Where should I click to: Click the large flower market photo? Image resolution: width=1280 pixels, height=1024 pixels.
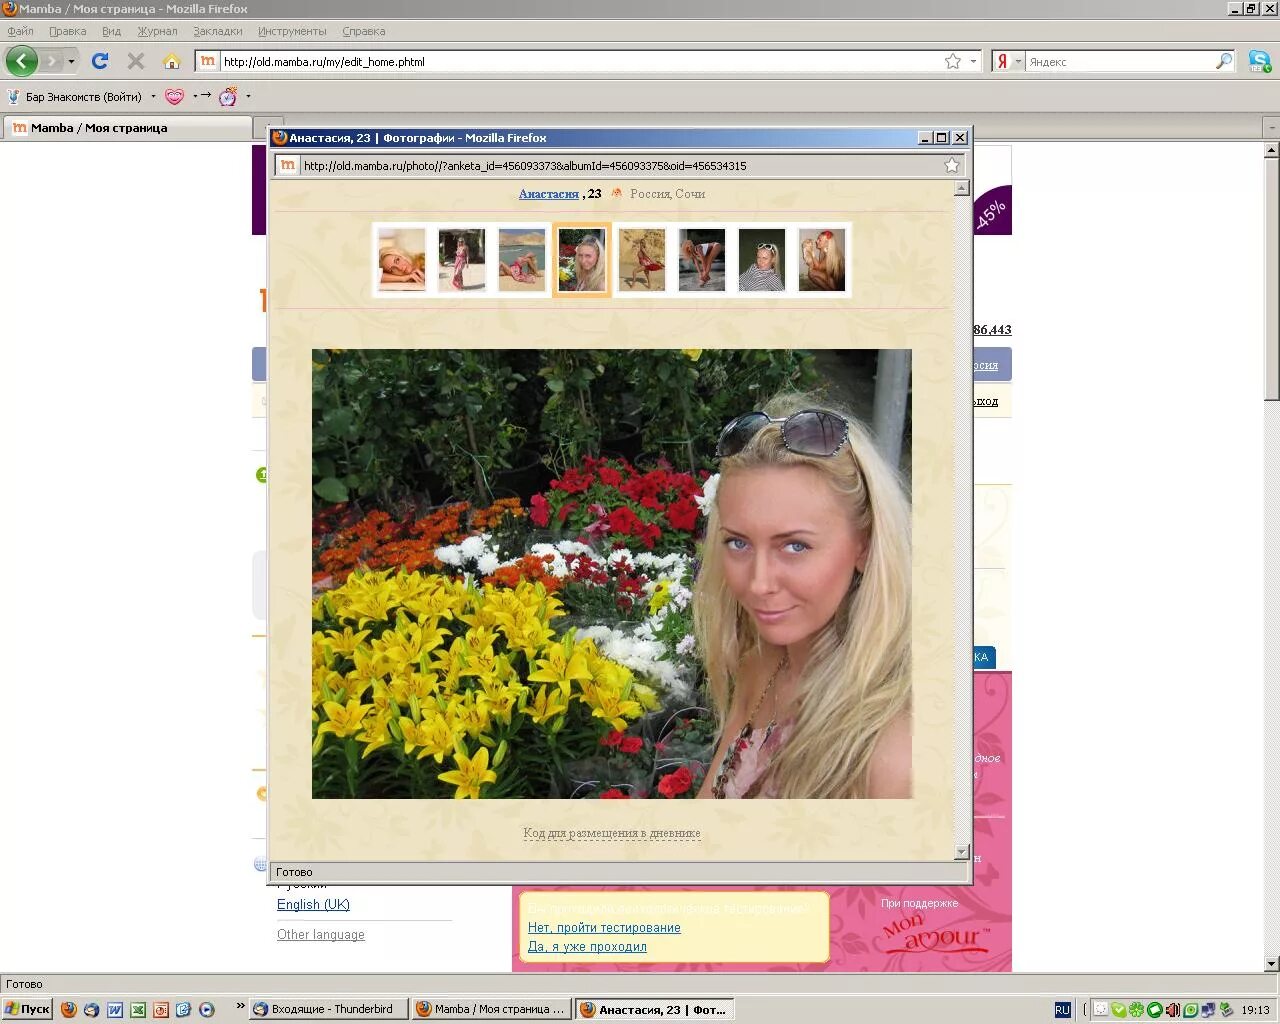tap(612, 574)
